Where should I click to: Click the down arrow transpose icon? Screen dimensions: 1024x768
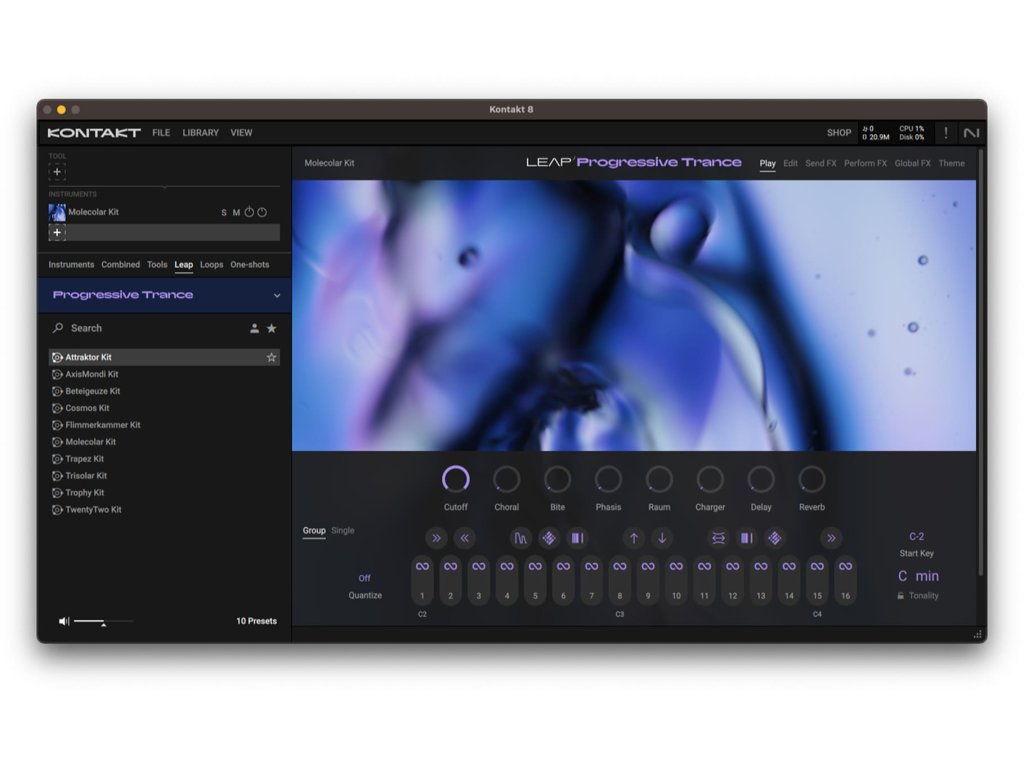coord(662,538)
